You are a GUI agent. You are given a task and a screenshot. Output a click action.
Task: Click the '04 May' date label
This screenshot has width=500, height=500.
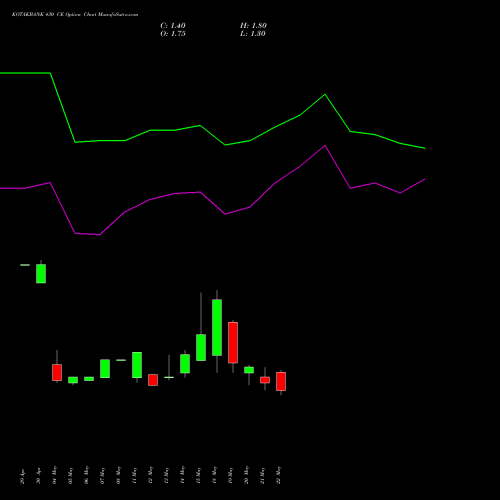pyautogui.click(x=54, y=475)
